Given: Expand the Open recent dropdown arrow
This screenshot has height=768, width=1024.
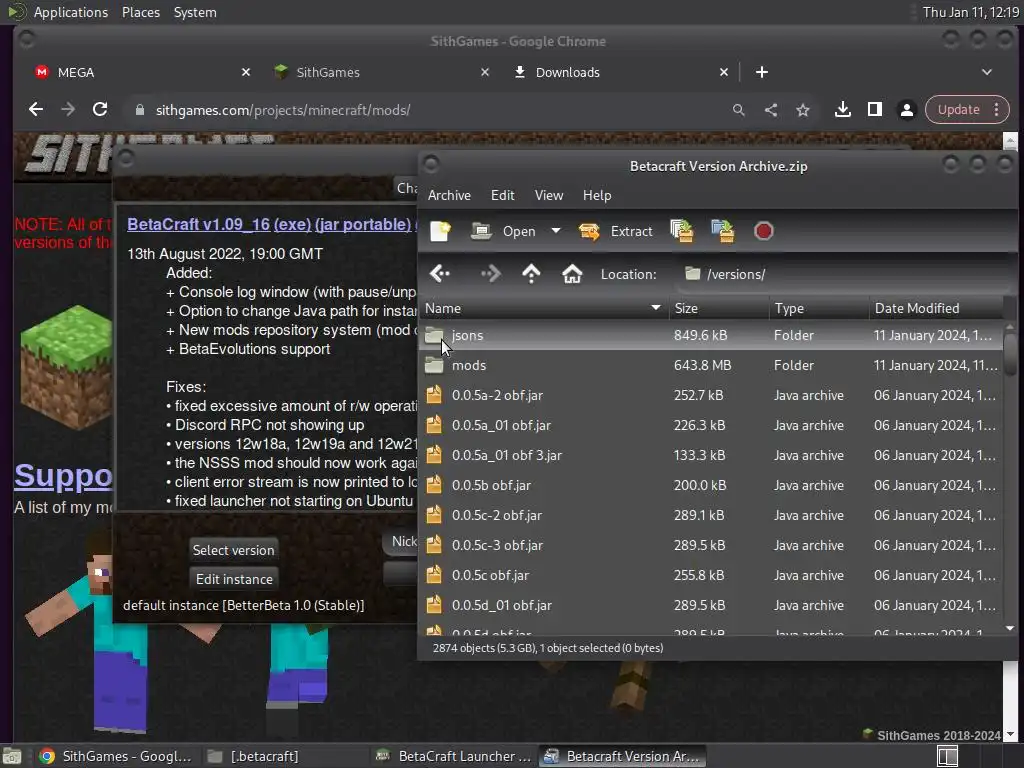Looking at the screenshot, I should click(556, 231).
